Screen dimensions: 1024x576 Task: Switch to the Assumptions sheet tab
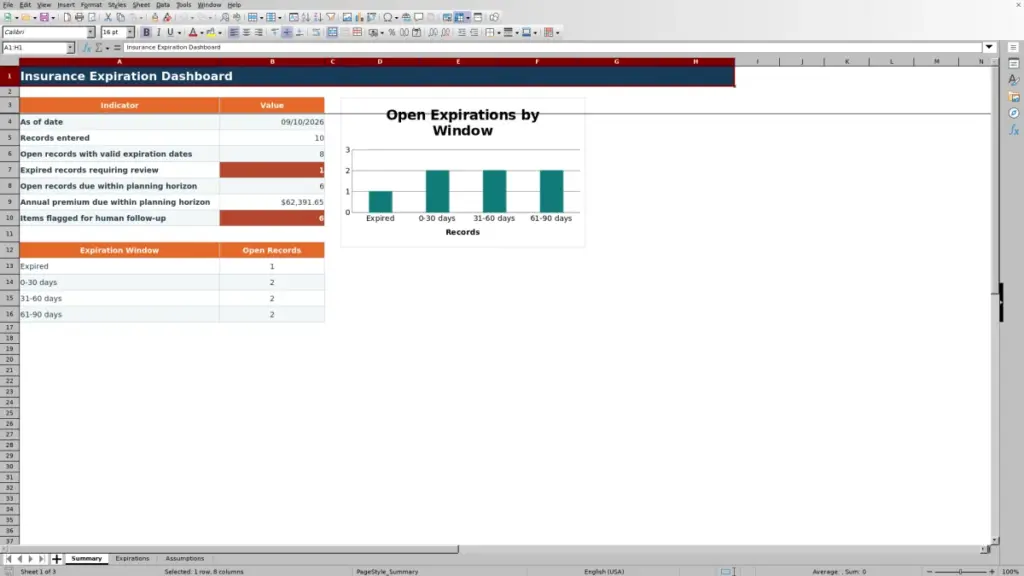tap(185, 558)
